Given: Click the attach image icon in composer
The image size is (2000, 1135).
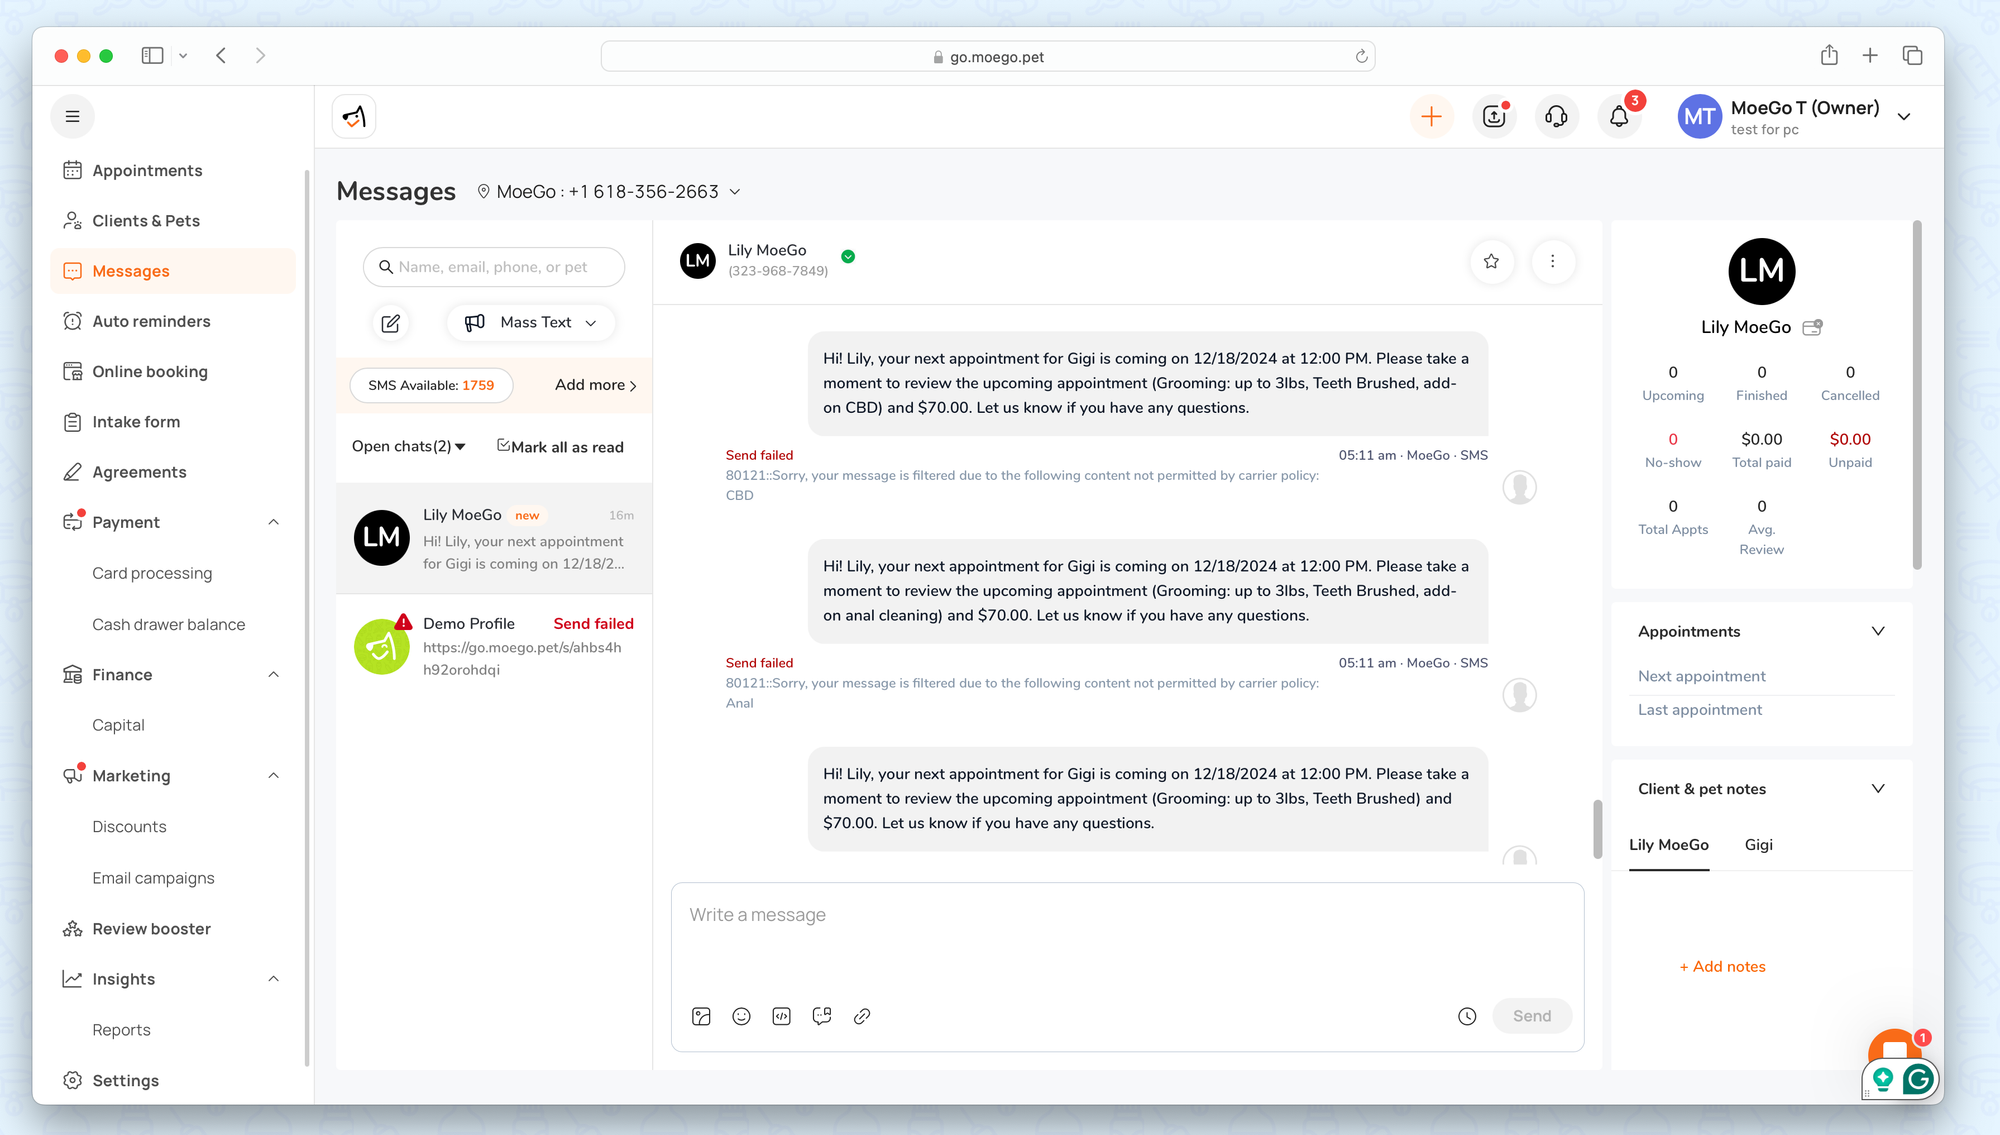Looking at the screenshot, I should (701, 1016).
